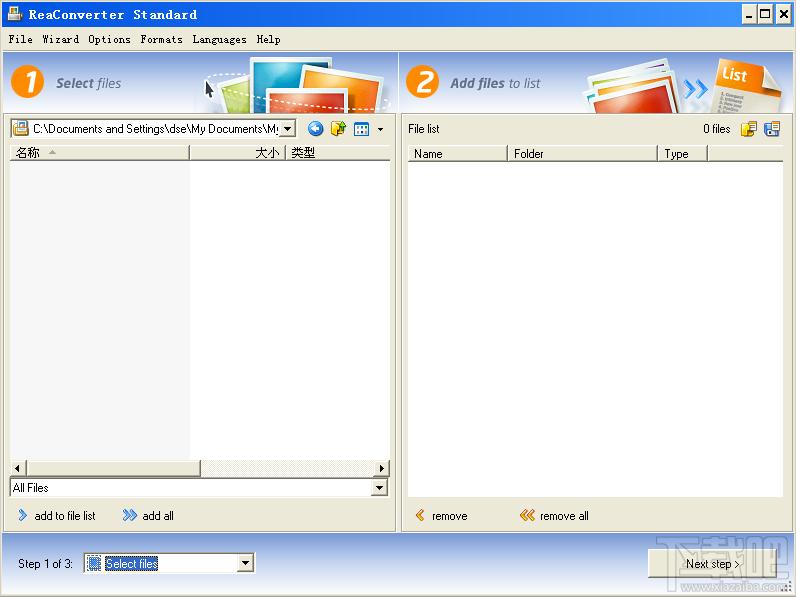Sort by 类型 column header

click(338, 152)
